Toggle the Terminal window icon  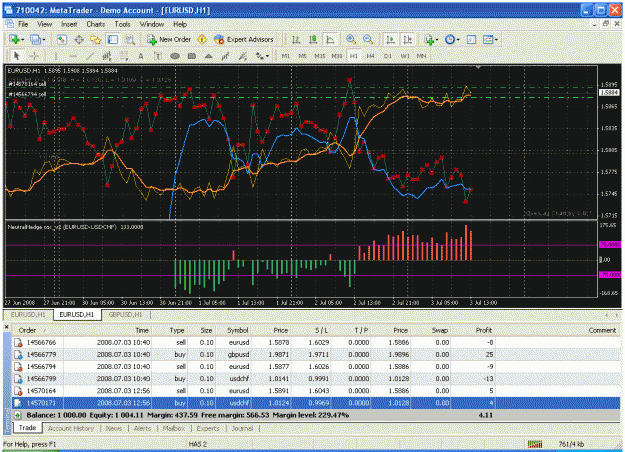[x=113, y=39]
